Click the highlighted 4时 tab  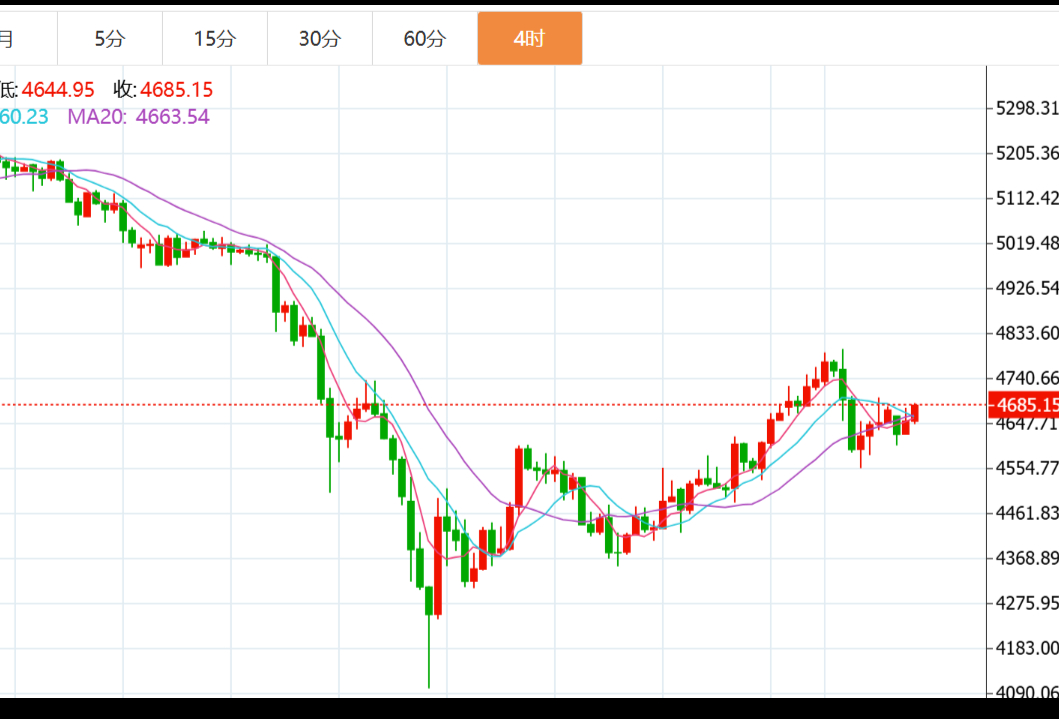(x=529, y=39)
